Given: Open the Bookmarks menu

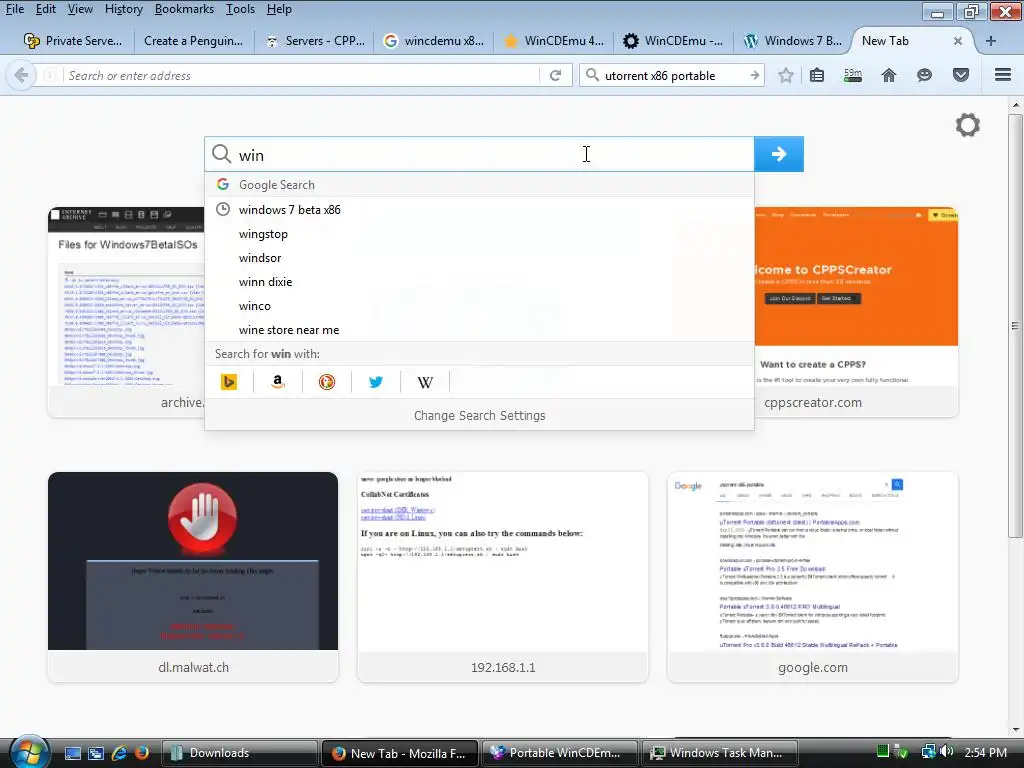Looking at the screenshot, I should coord(184,9).
